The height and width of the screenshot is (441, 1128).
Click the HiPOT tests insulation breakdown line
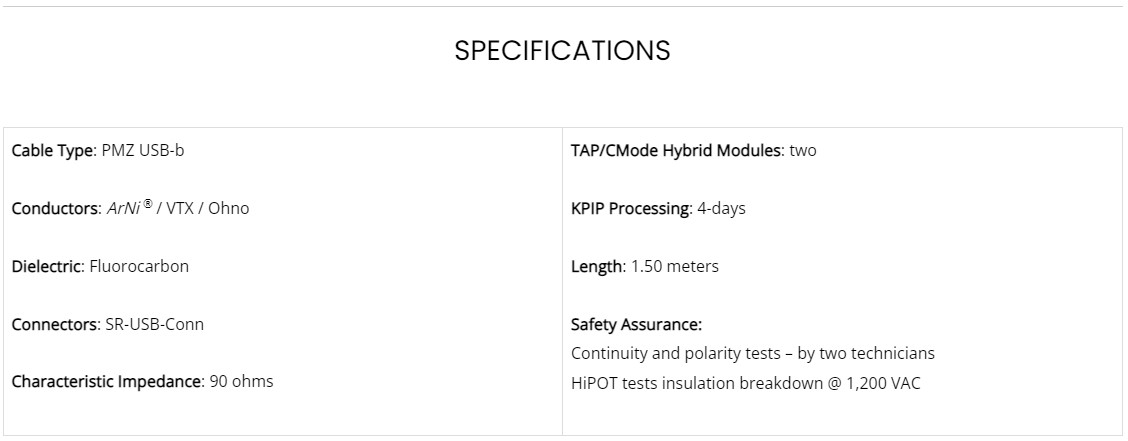coord(746,383)
